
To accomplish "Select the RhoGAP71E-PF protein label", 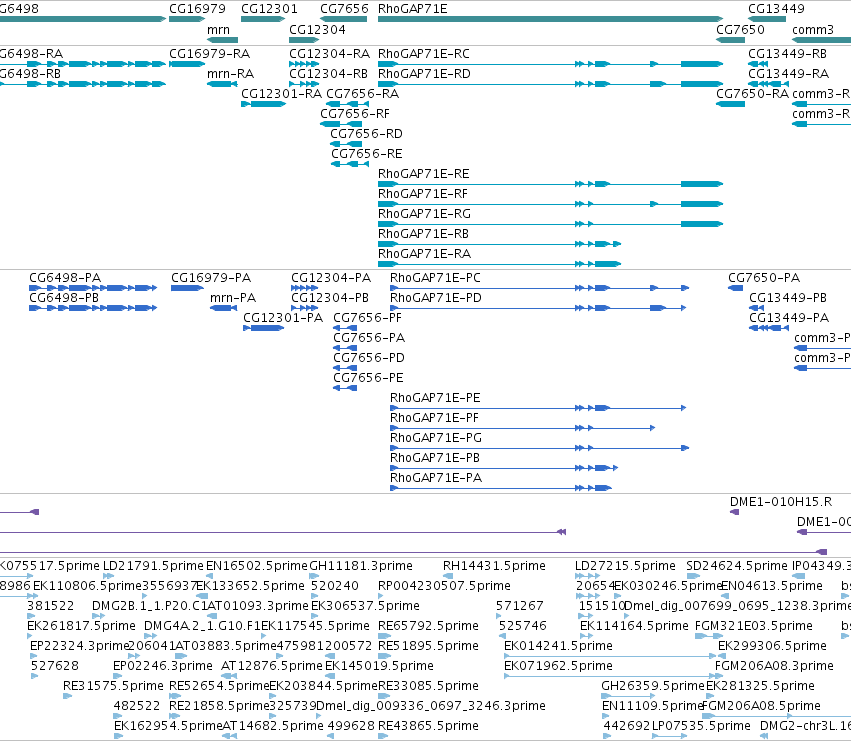I will [434, 419].
